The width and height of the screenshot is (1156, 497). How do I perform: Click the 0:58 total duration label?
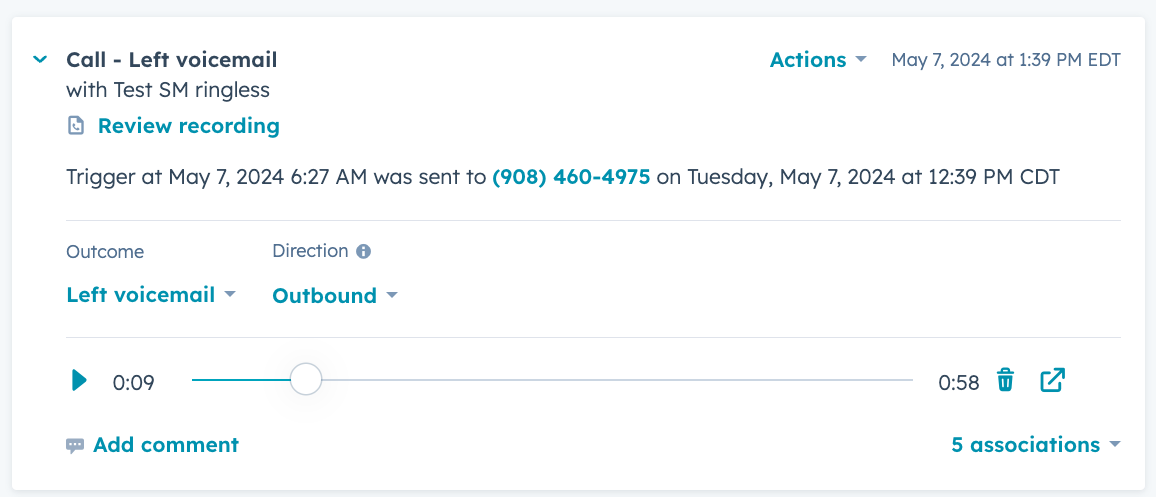pos(958,383)
